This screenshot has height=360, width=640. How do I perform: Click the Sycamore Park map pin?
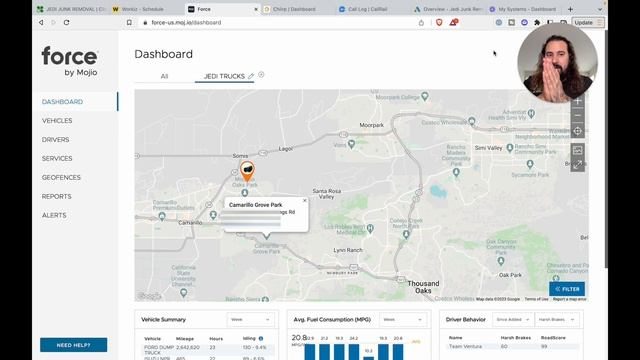pyautogui.click(x=530, y=164)
